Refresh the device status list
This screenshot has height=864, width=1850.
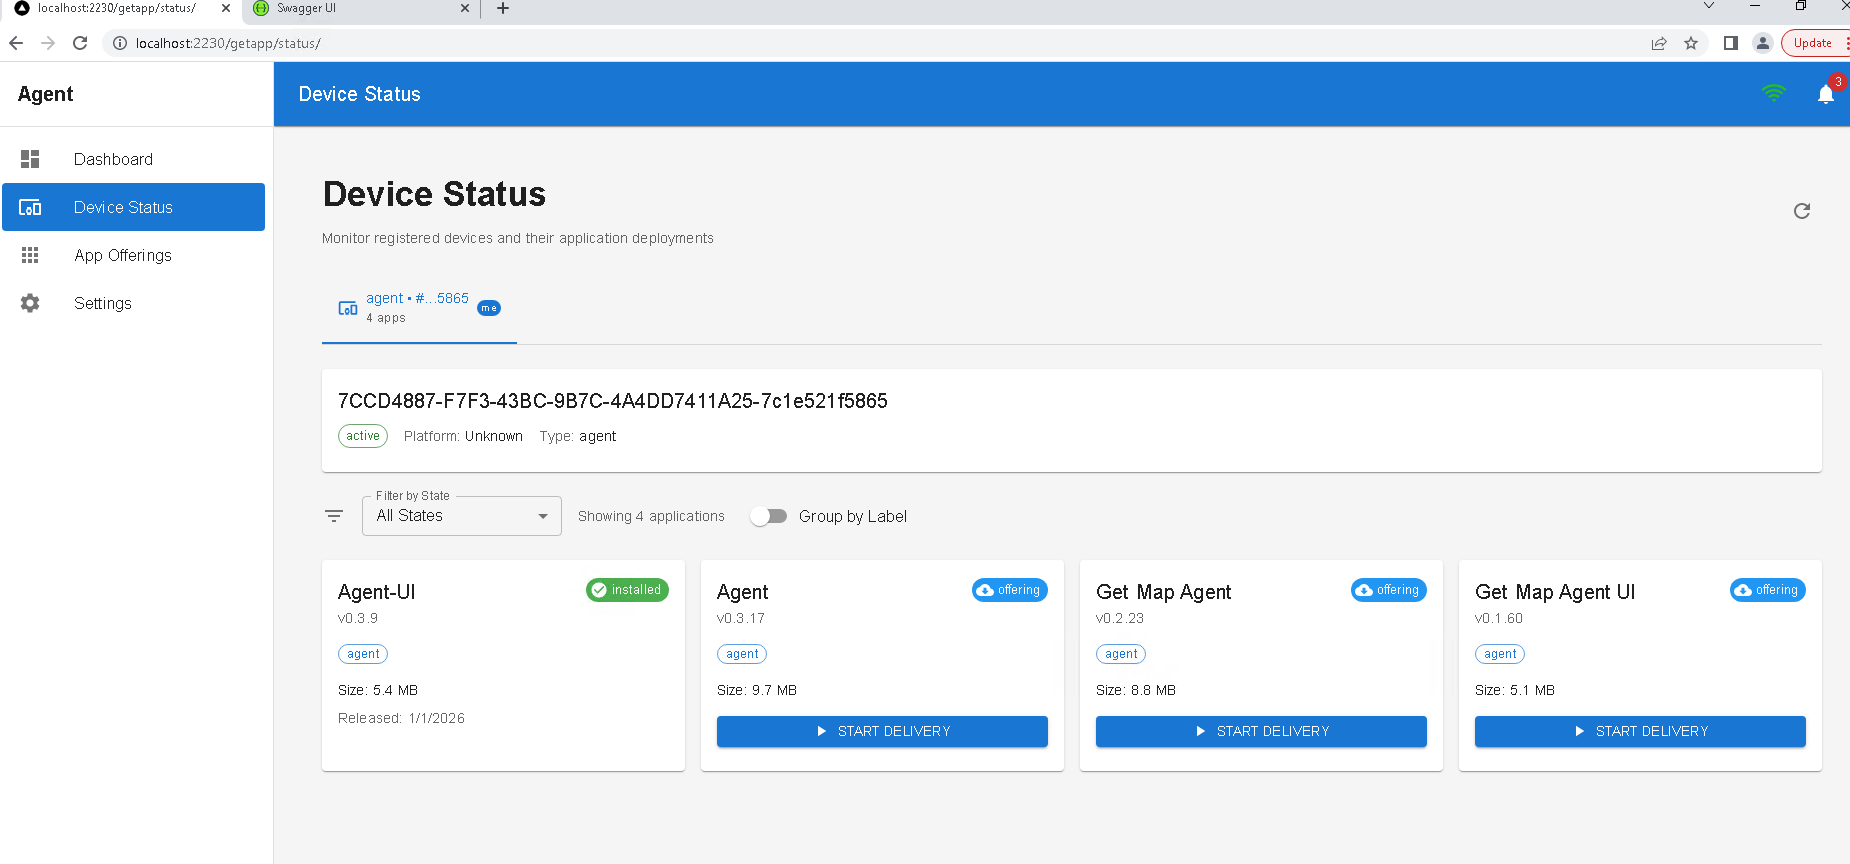point(1801,211)
